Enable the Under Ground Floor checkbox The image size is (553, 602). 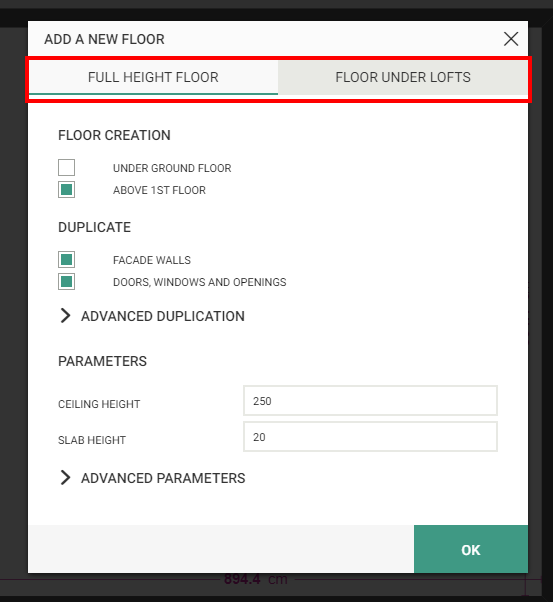pos(66,168)
